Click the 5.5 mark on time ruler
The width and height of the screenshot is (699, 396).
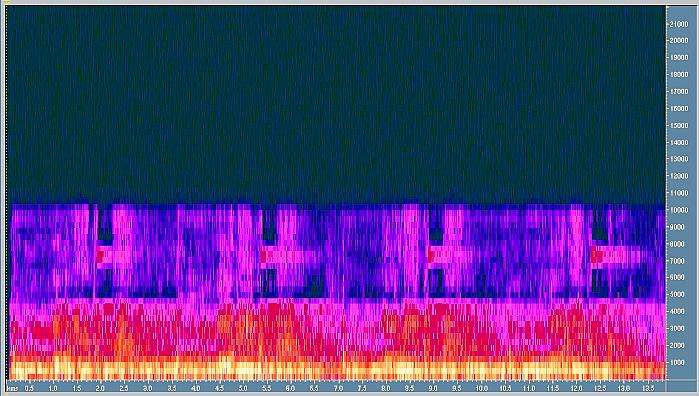tap(267, 388)
